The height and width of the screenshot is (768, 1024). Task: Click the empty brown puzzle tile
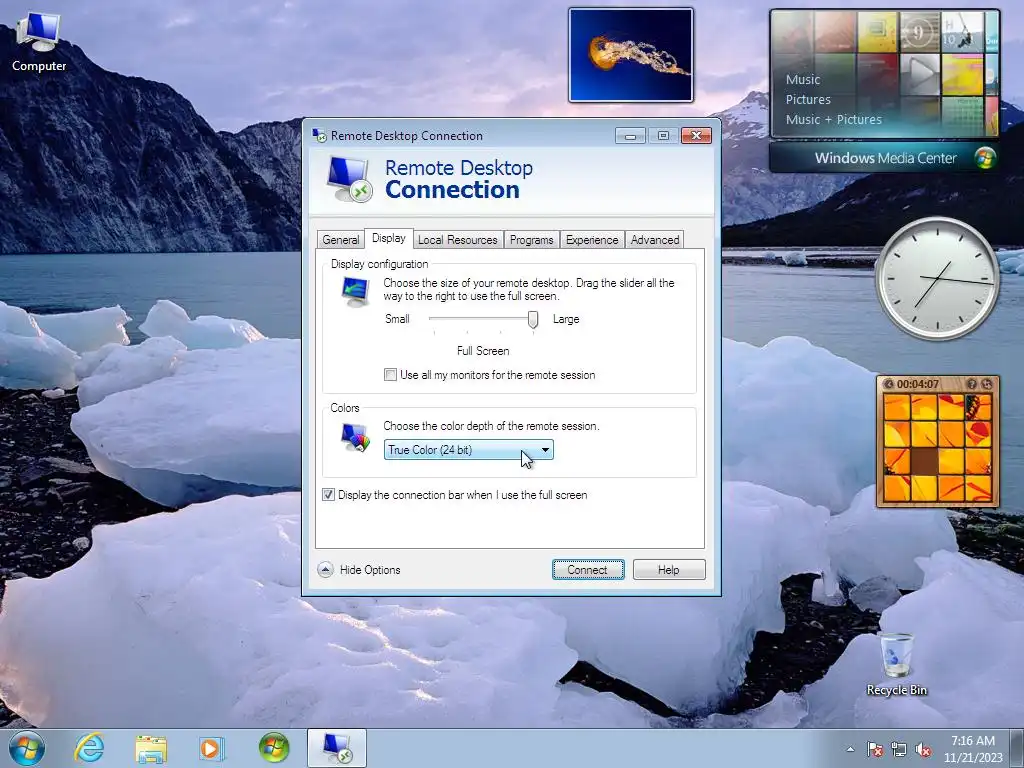point(924,460)
